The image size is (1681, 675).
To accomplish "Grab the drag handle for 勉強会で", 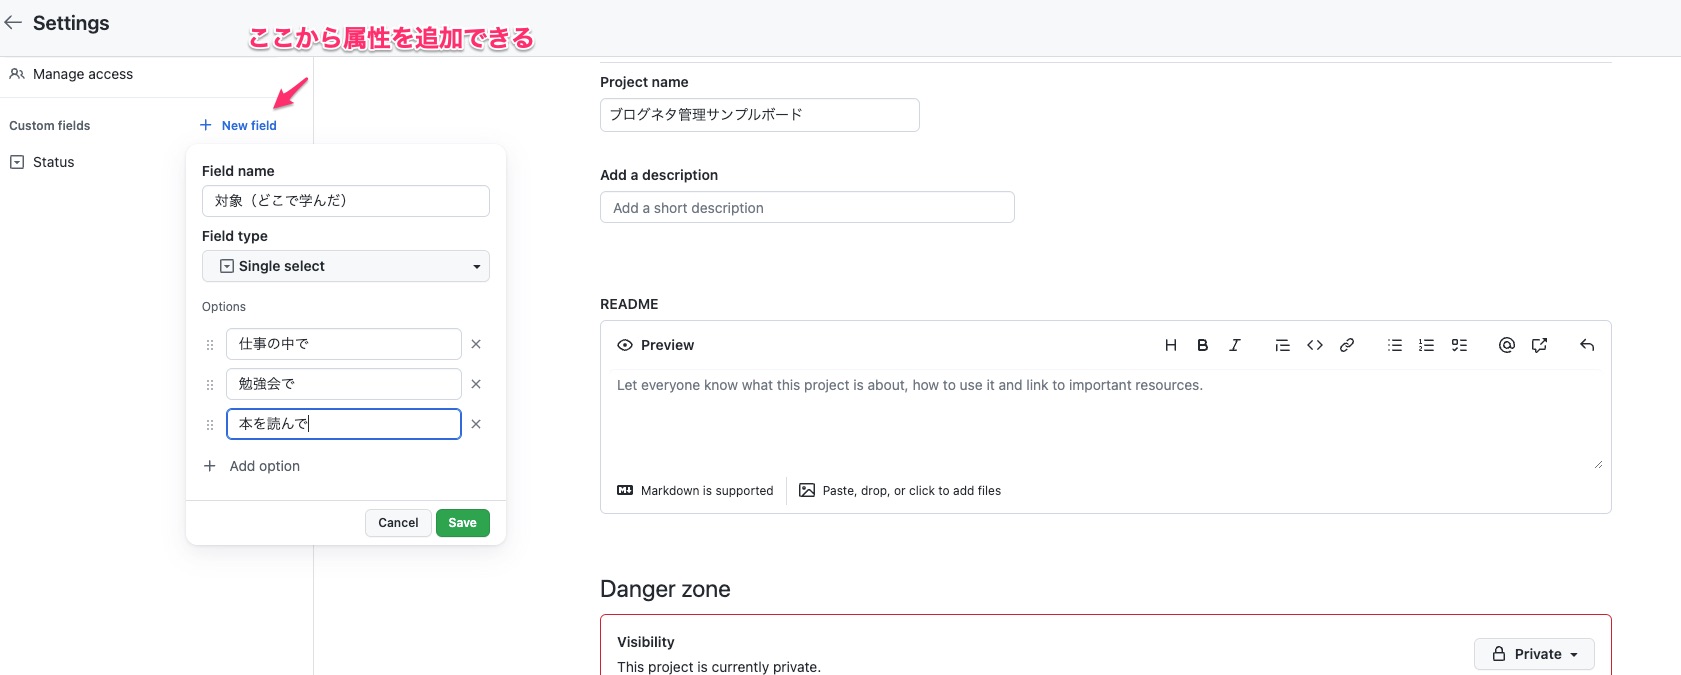I will pos(210,385).
